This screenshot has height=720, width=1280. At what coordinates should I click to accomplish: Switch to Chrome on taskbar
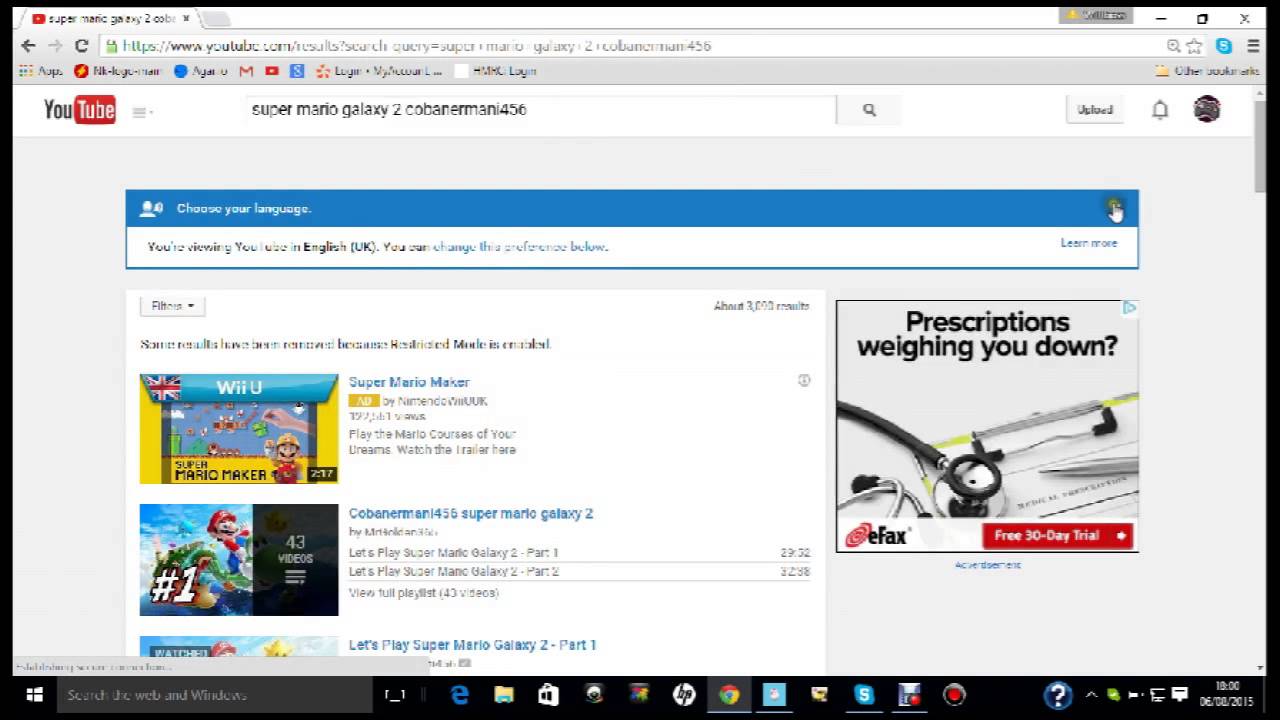pyautogui.click(x=729, y=695)
